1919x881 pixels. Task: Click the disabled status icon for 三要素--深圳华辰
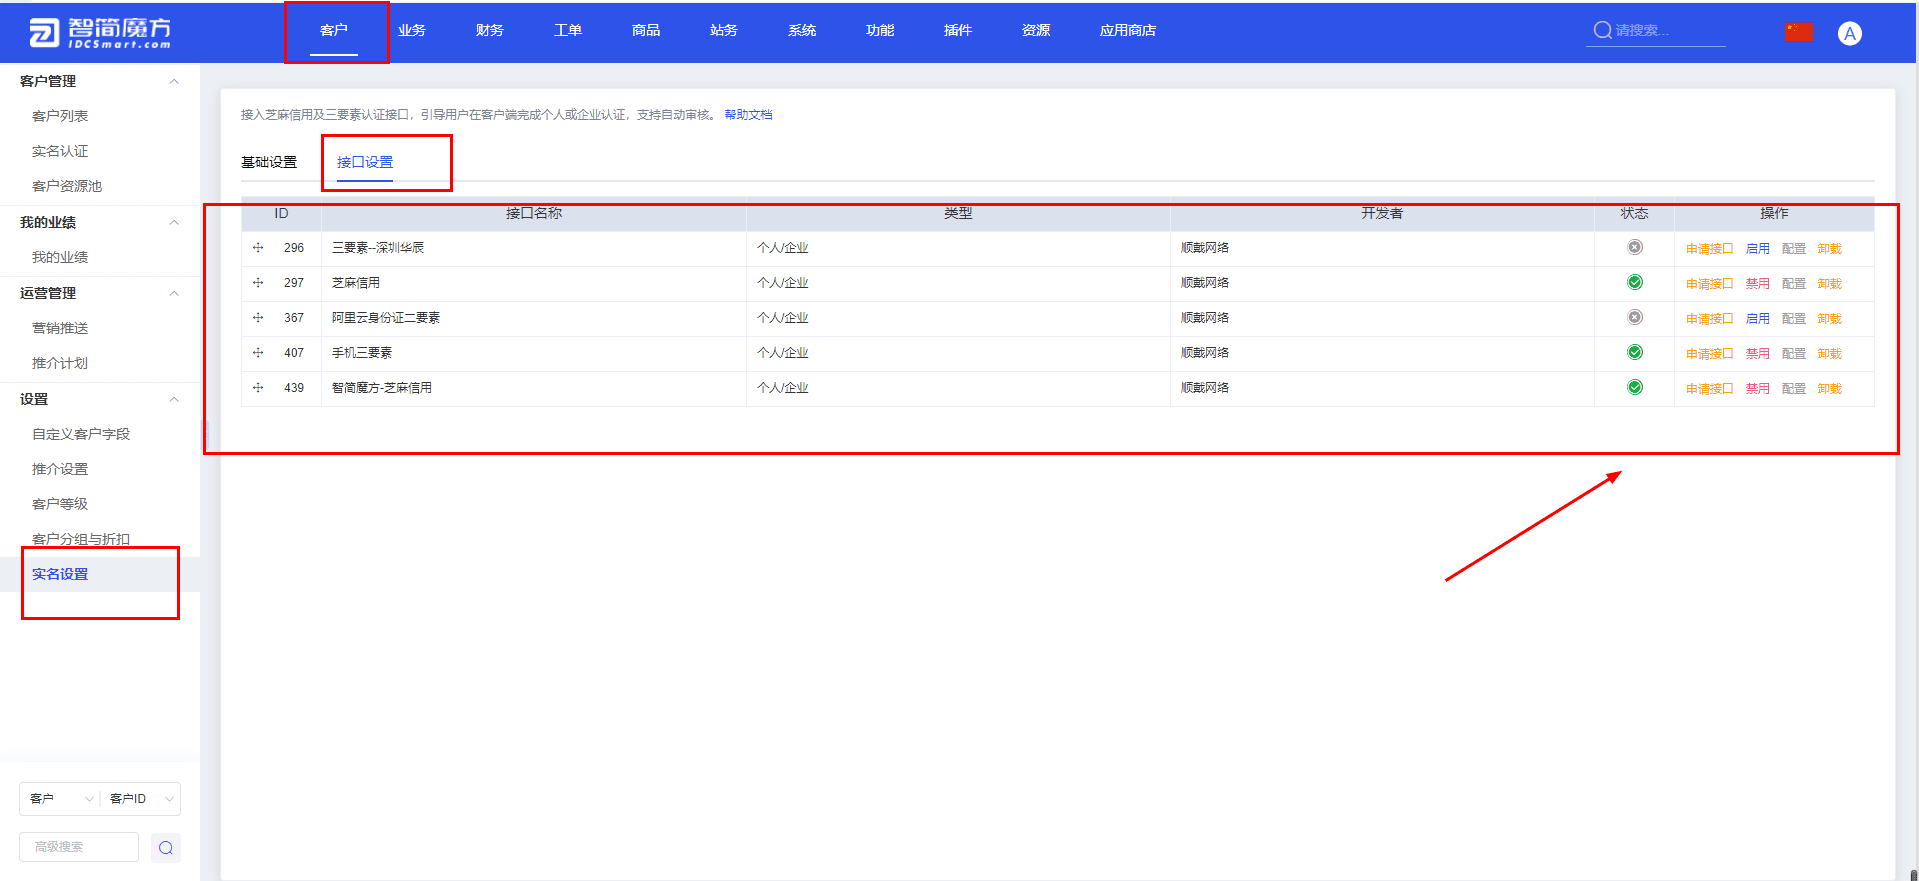click(1635, 247)
